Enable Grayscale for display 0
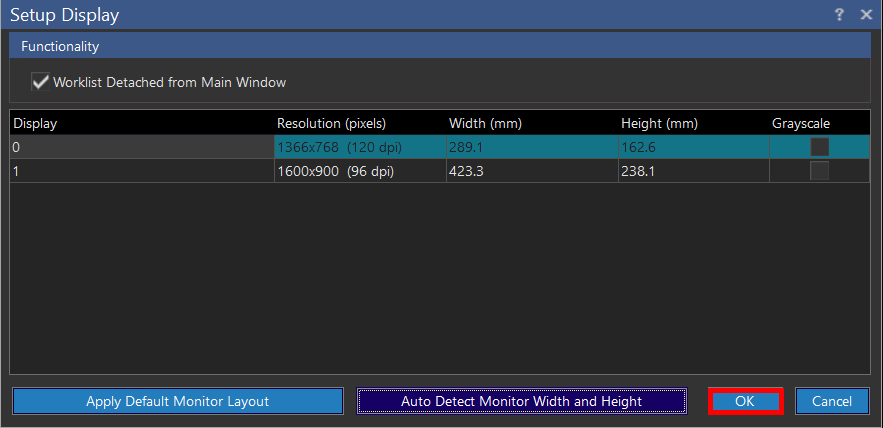 pyautogui.click(x=819, y=147)
